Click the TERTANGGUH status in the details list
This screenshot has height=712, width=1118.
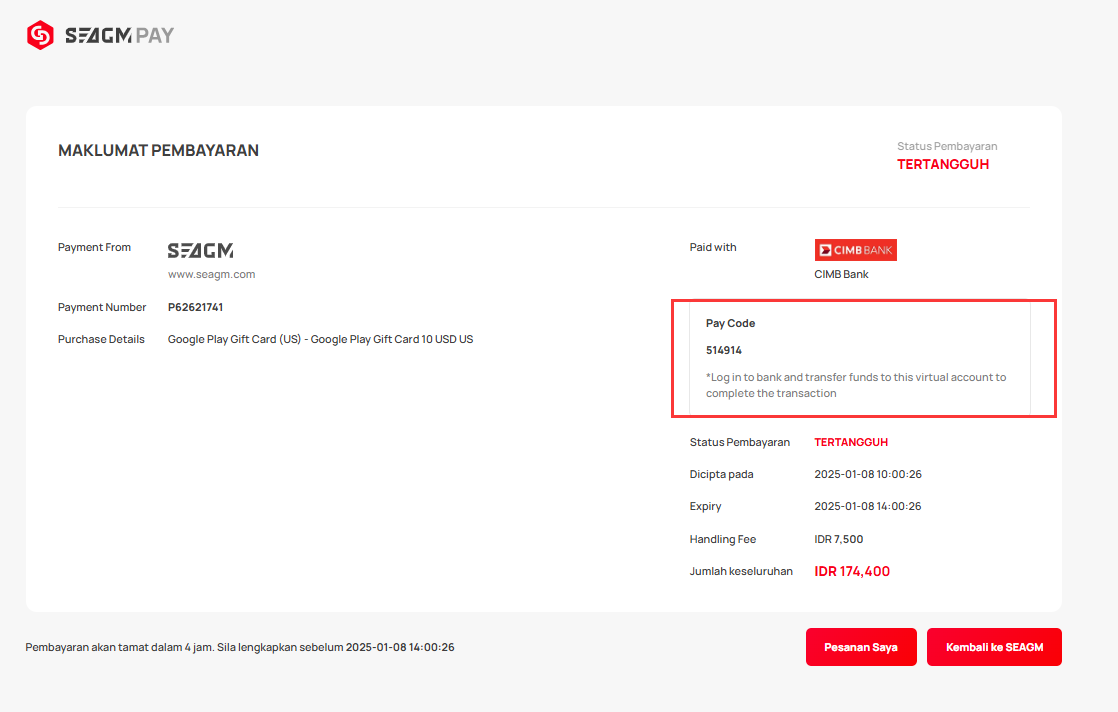pos(851,442)
